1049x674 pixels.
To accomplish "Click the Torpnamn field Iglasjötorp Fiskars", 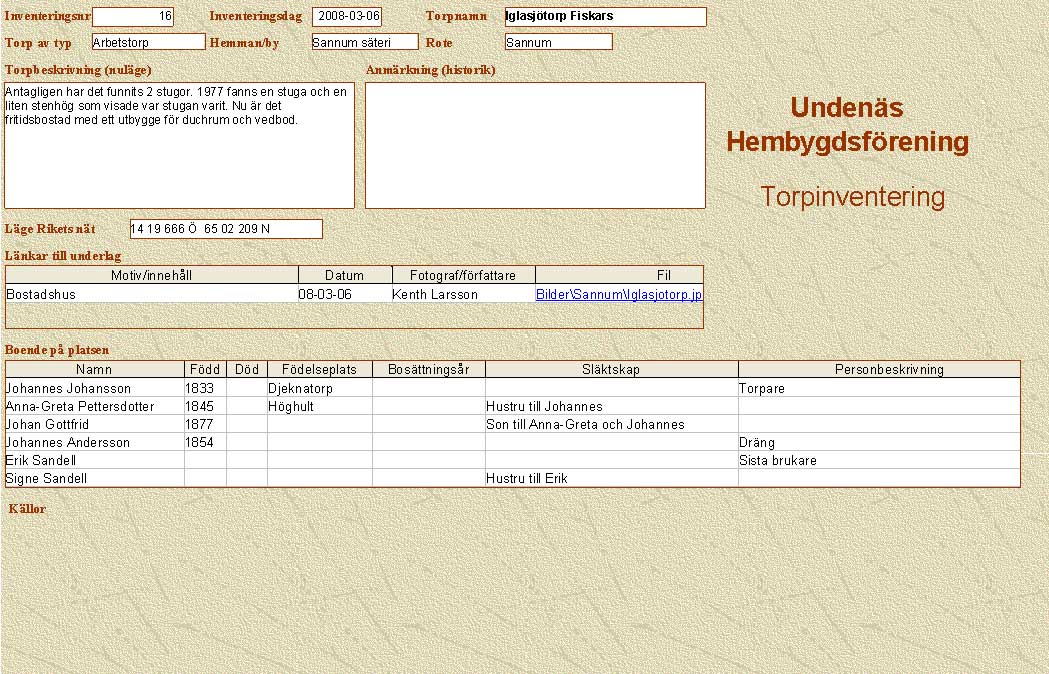I will (x=605, y=17).
